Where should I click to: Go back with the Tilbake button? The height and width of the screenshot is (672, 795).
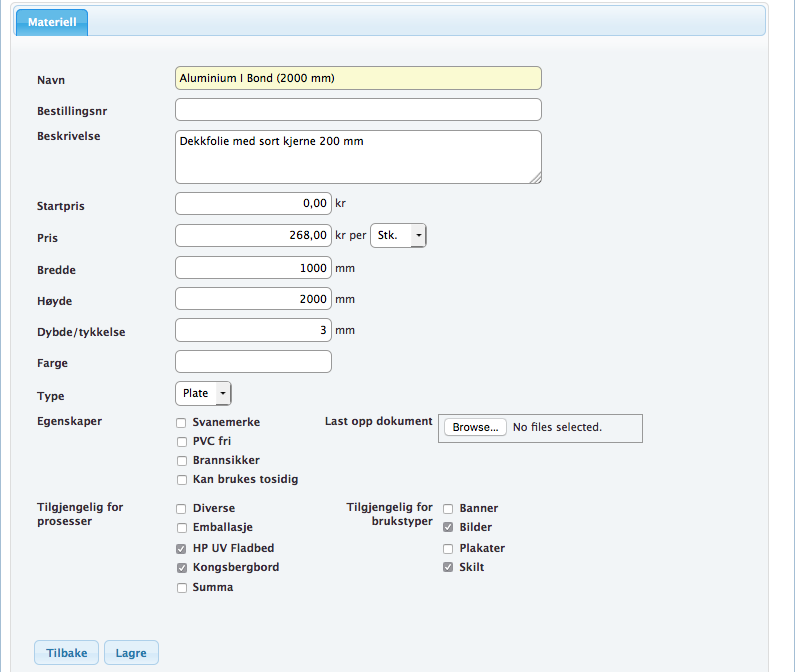(67, 653)
